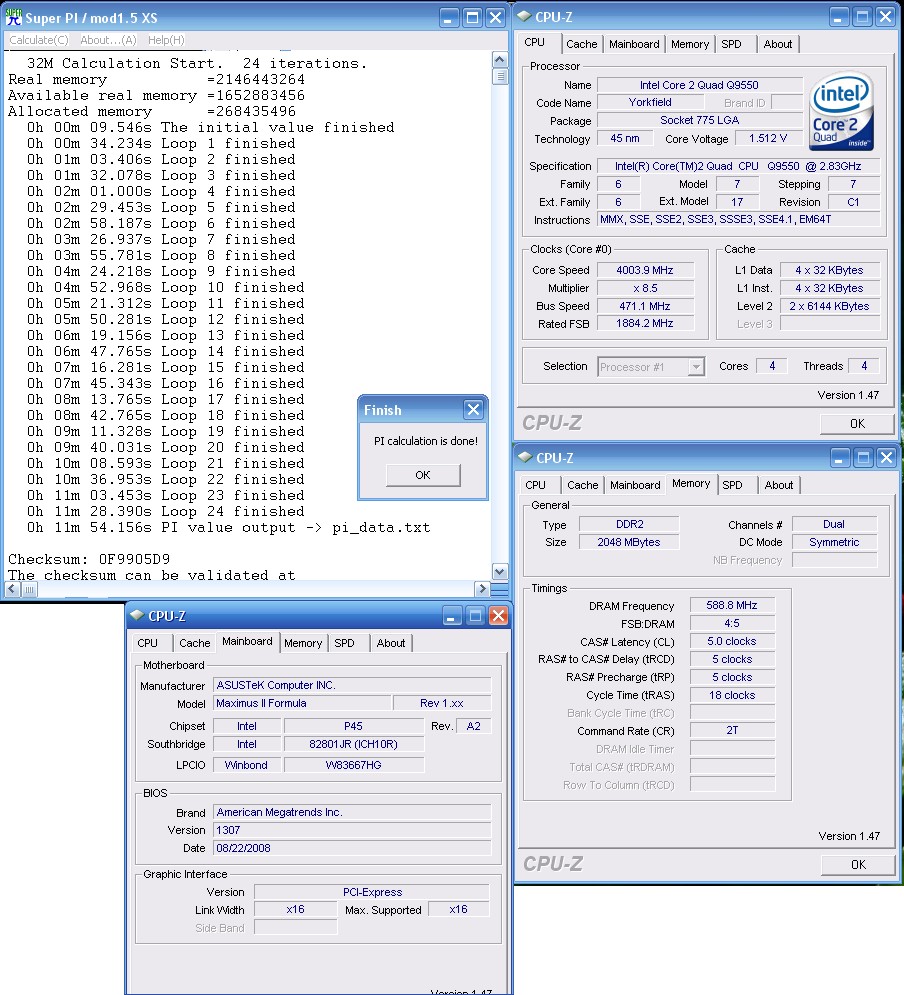The height and width of the screenshot is (995, 904).
Task: Select Mainboard tab in Memory CPU-Z window
Action: point(635,485)
